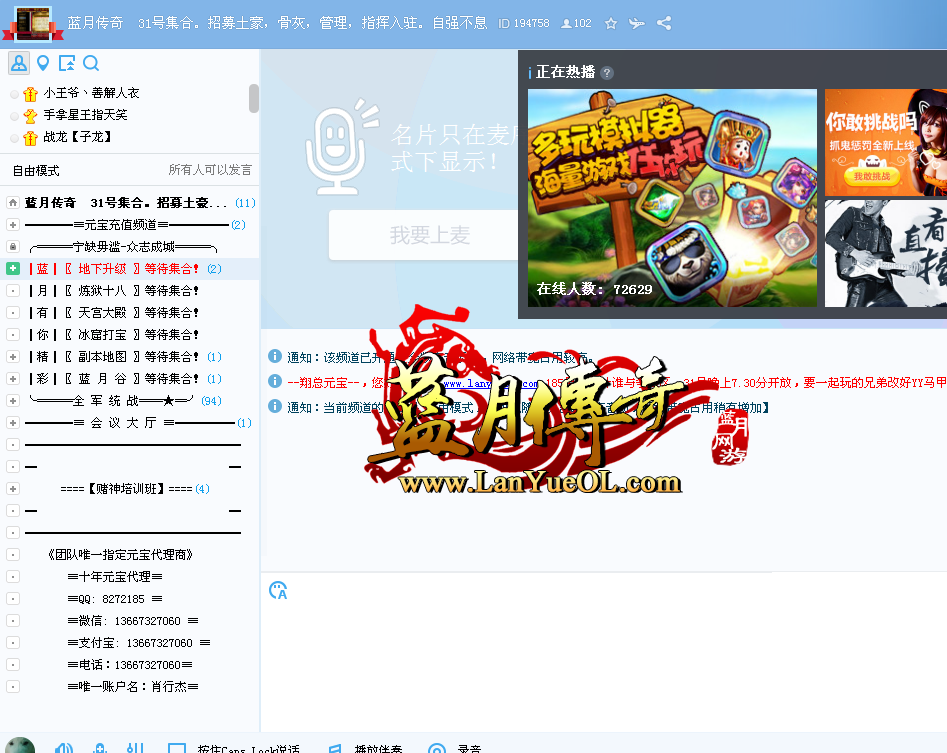Viewport: 947px width, 753px height.
Task: Select the member list icon in the sidebar
Action: coord(19,62)
